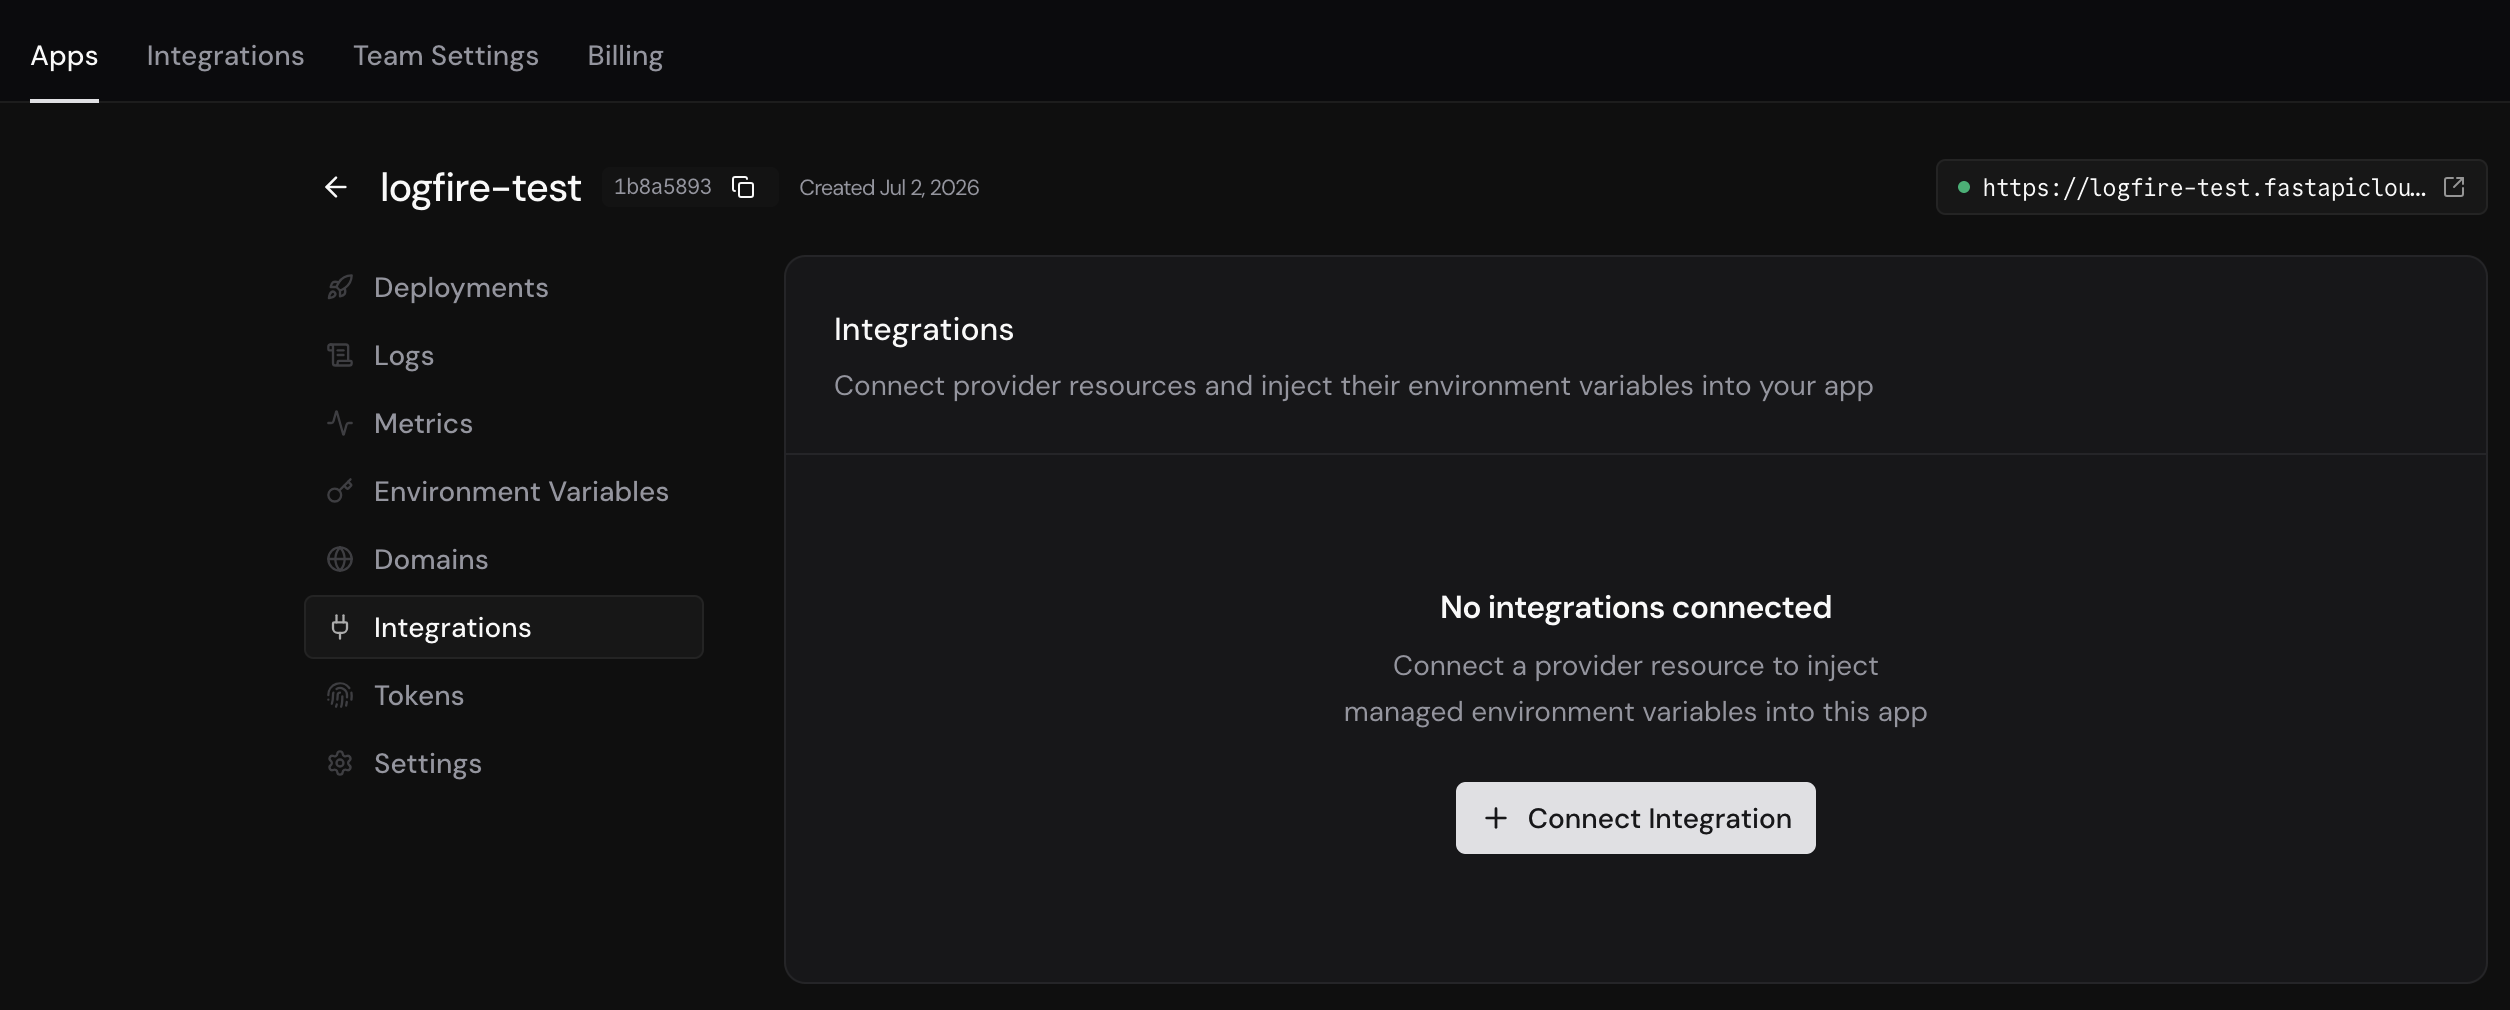Click the Metrics activity icon
This screenshot has height=1010, width=2510.
(x=340, y=424)
